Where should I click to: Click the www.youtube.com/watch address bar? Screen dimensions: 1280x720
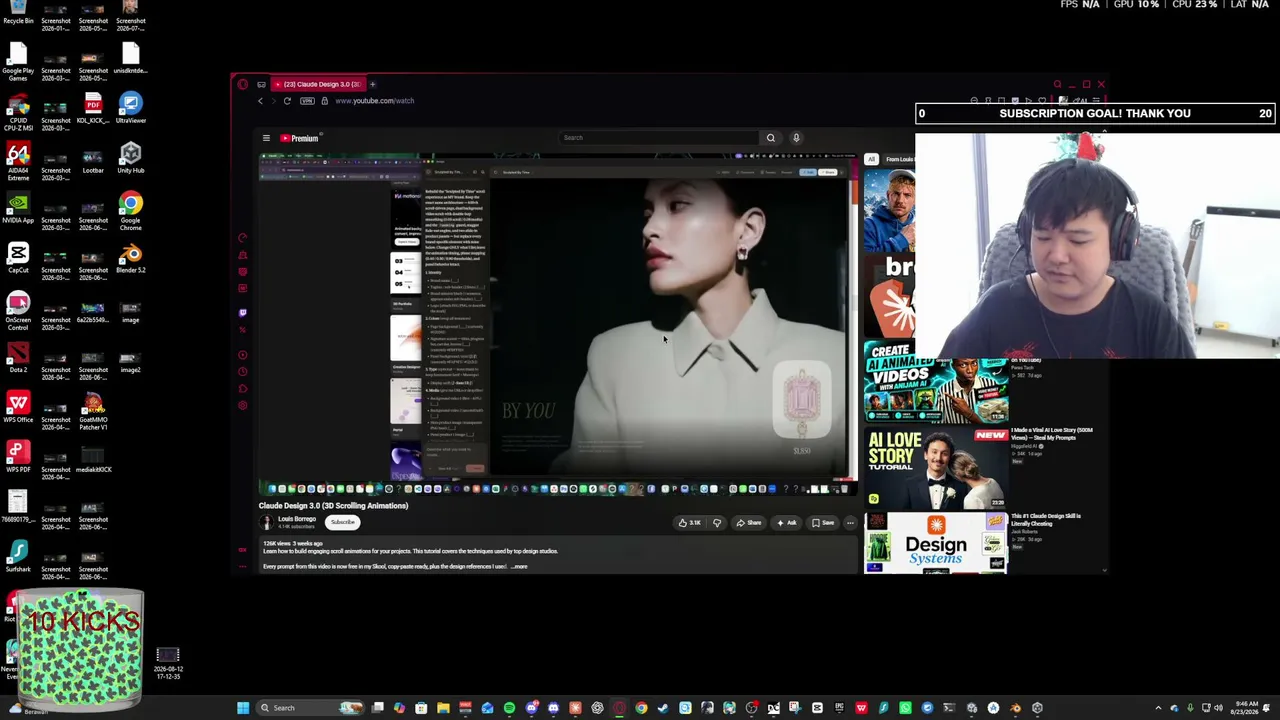click(x=375, y=101)
